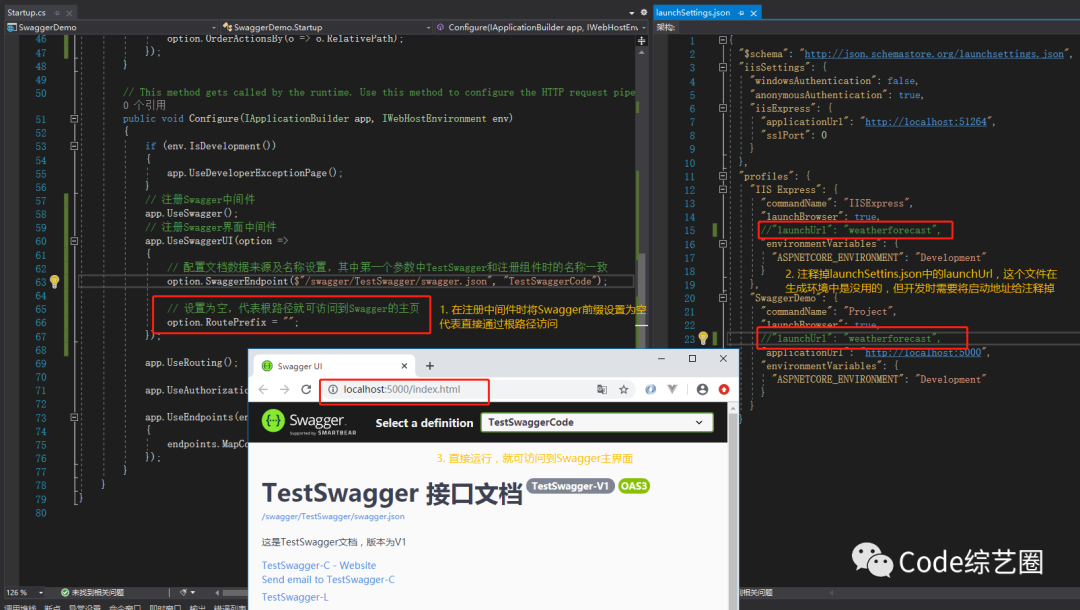Collapse the UseSwaggerUI lambda at line 60

click(74, 241)
